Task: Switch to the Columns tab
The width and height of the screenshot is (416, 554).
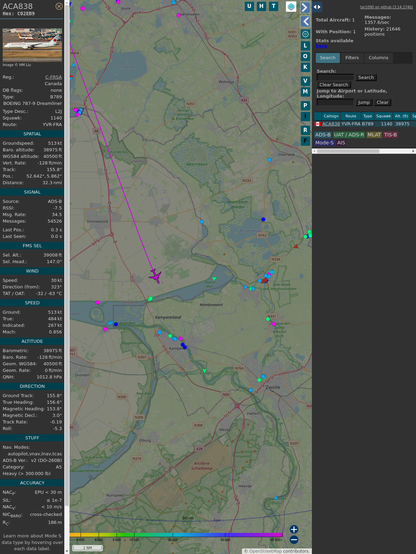Action: (378, 58)
